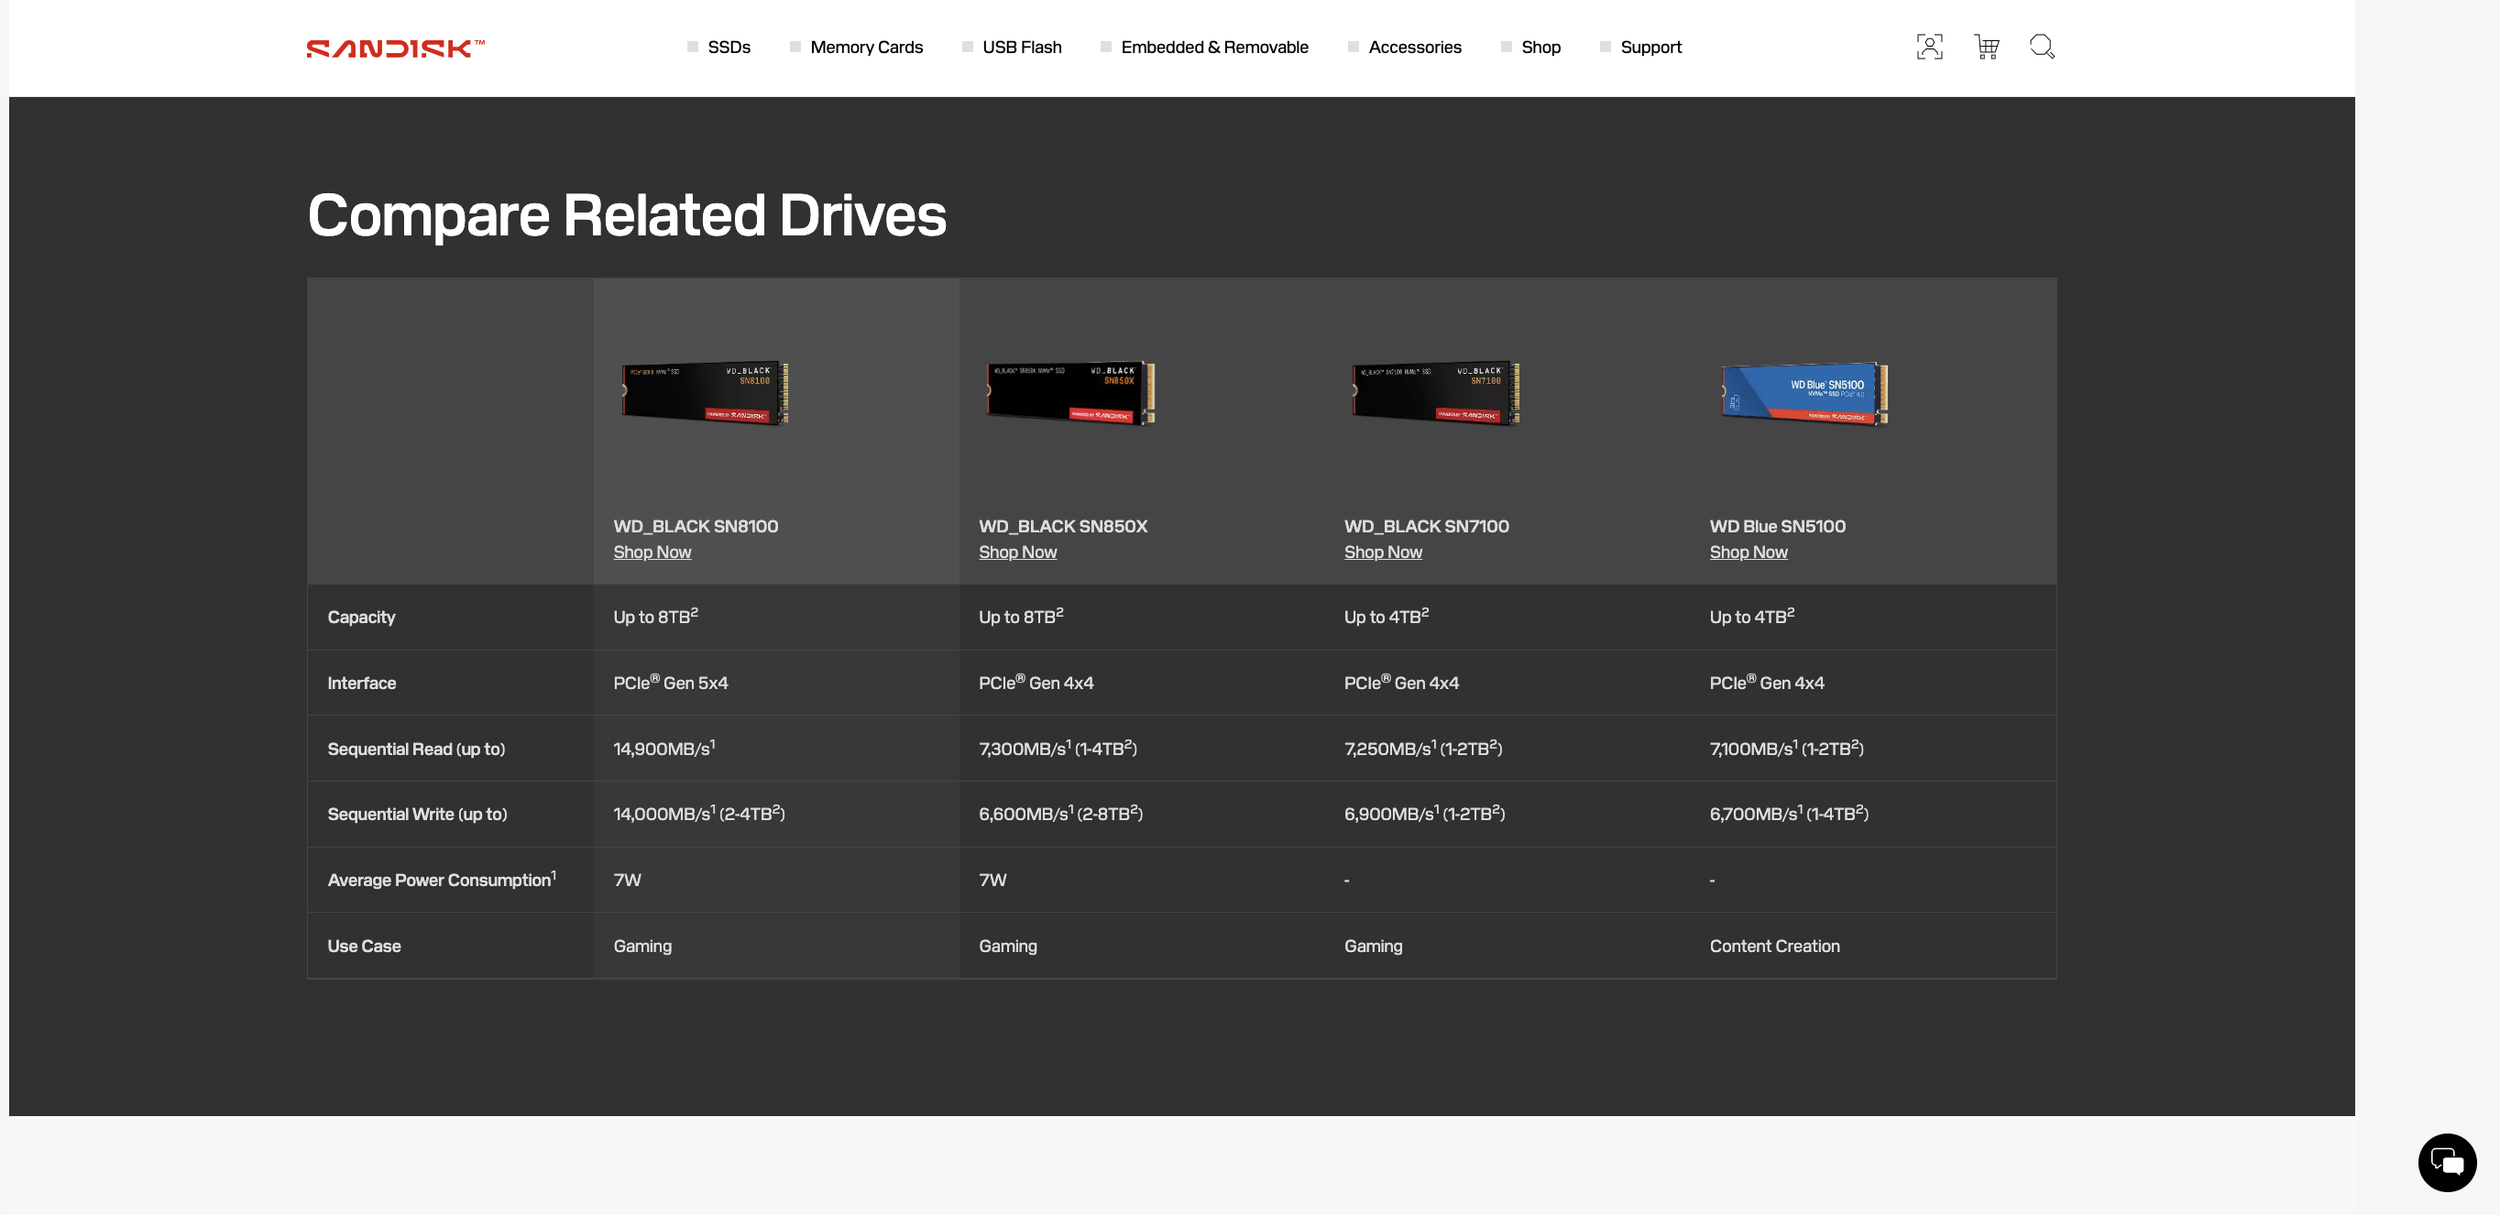Expand the SSDs navigation menu

[x=728, y=47]
